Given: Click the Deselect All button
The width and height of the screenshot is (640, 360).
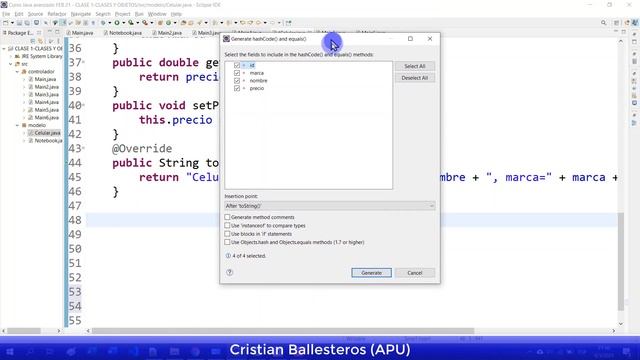Looking at the screenshot, I should (x=415, y=78).
